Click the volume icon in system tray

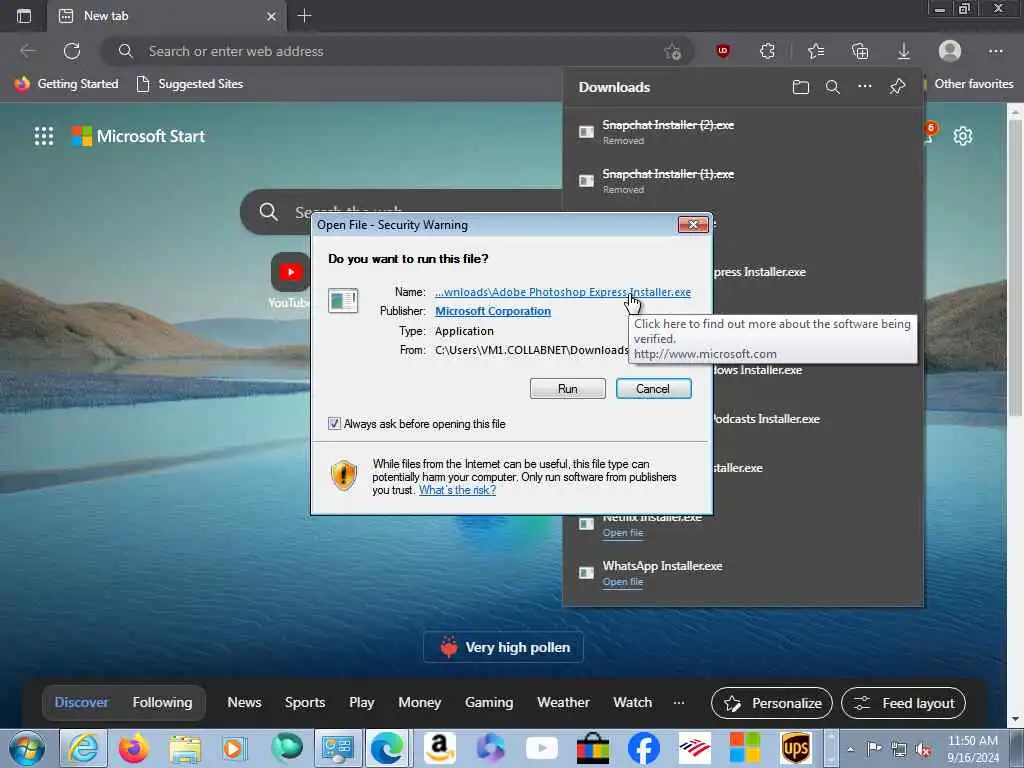(x=923, y=749)
